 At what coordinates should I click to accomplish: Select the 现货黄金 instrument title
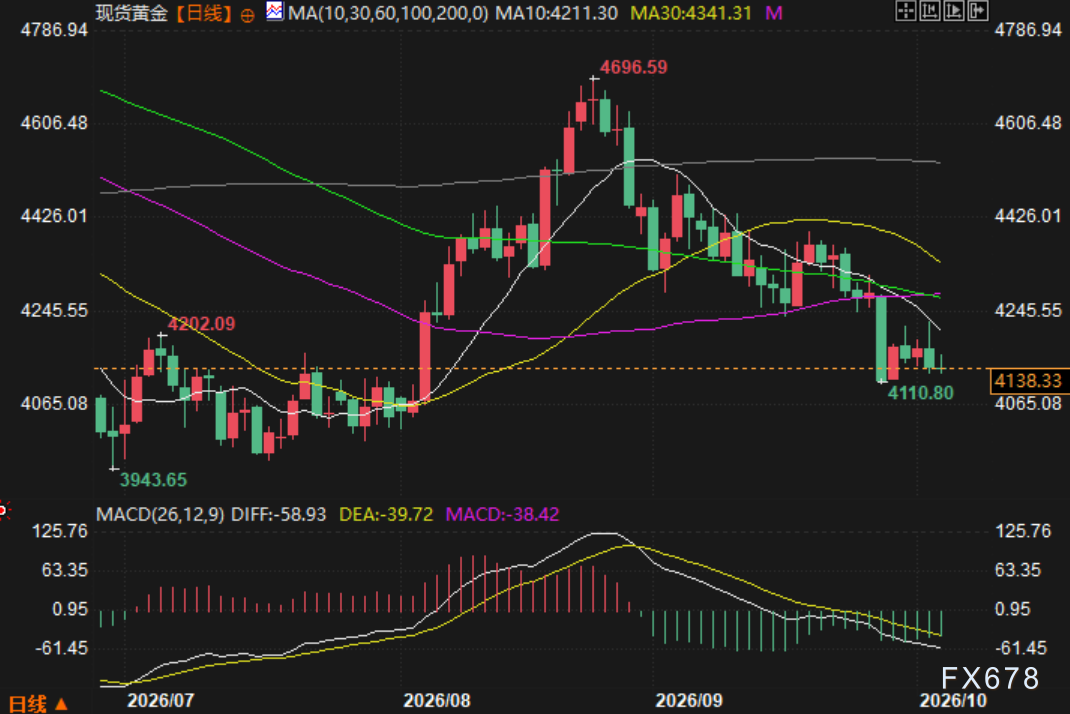click(132, 13)
